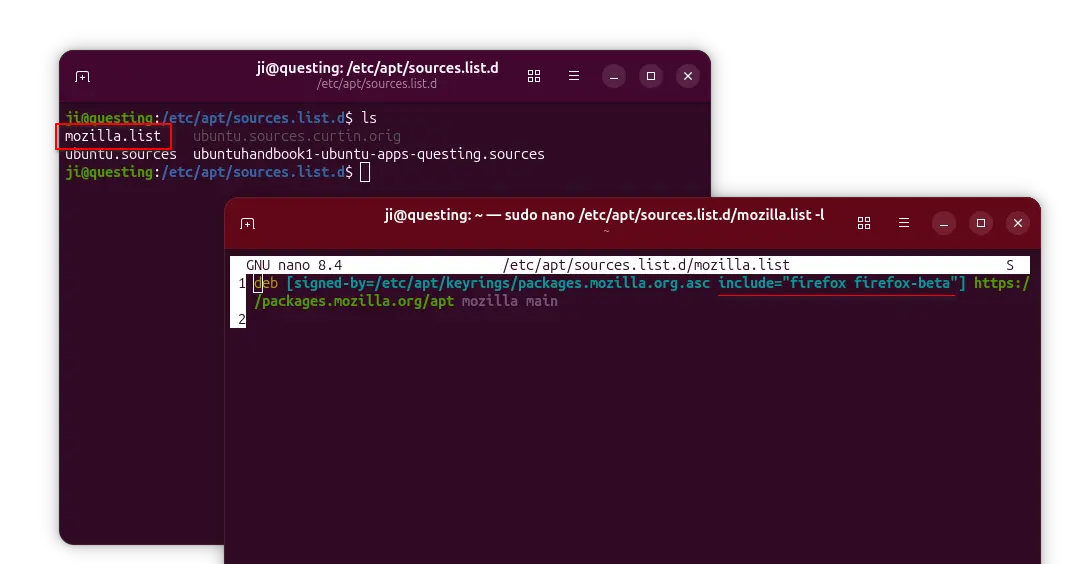Screen dimensions: 1081x564
Task: Click the back window title ji@questing: /etc/apt/sources.list.d
Action: [x=377, y=68]
